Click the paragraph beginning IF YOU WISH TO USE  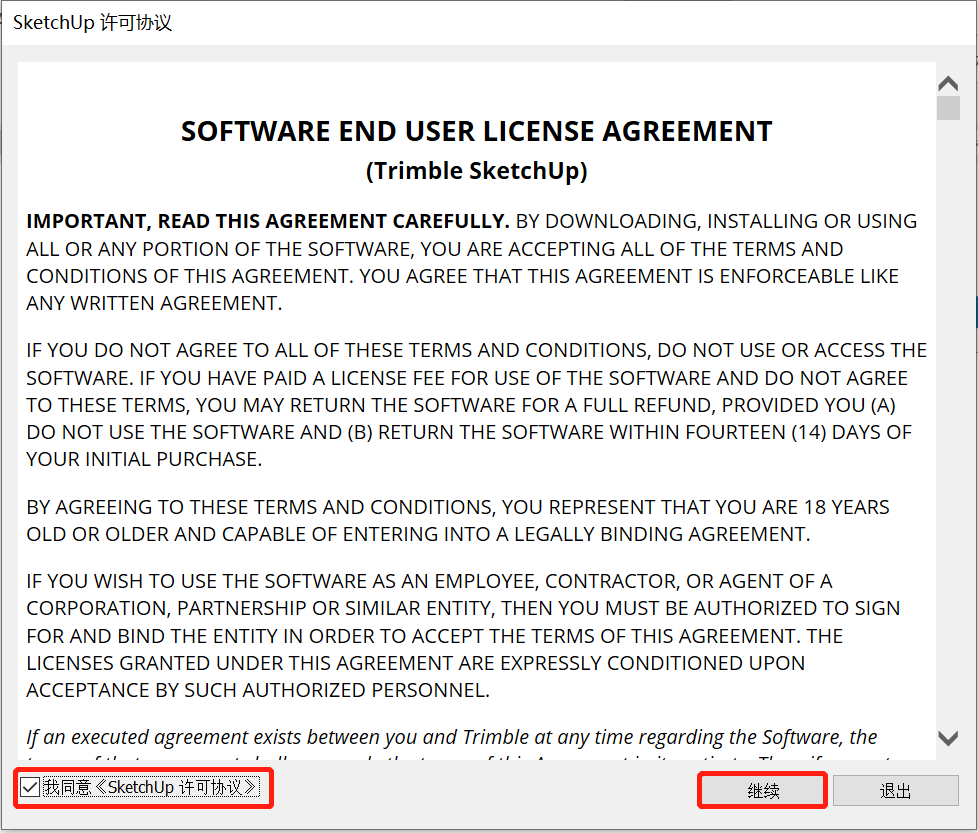point(463,635)
